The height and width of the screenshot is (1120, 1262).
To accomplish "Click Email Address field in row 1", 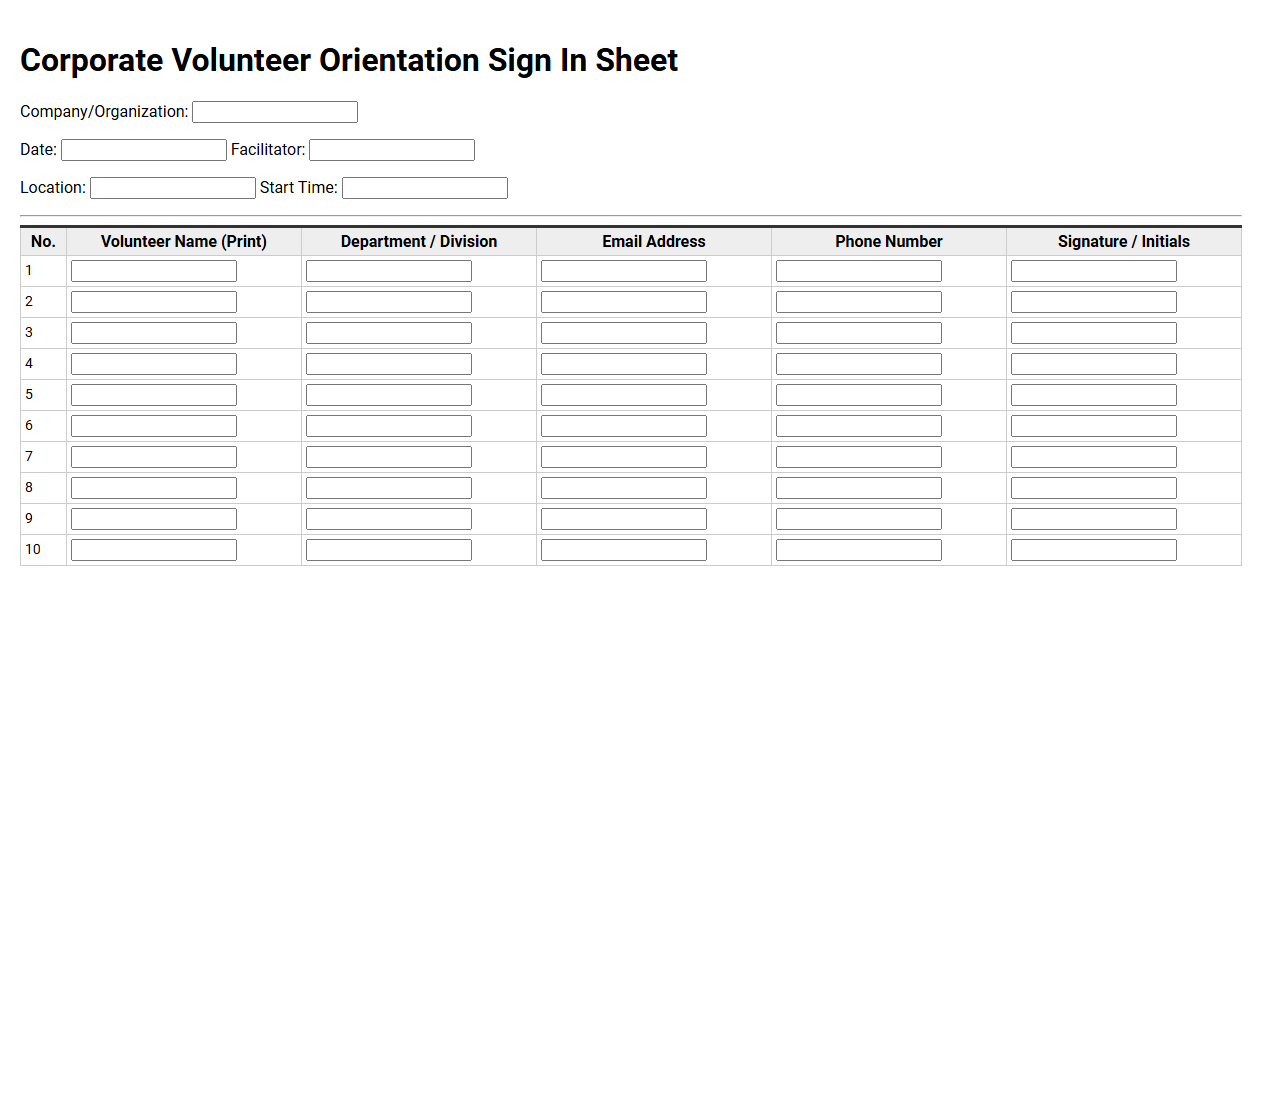I will point(624,271).
